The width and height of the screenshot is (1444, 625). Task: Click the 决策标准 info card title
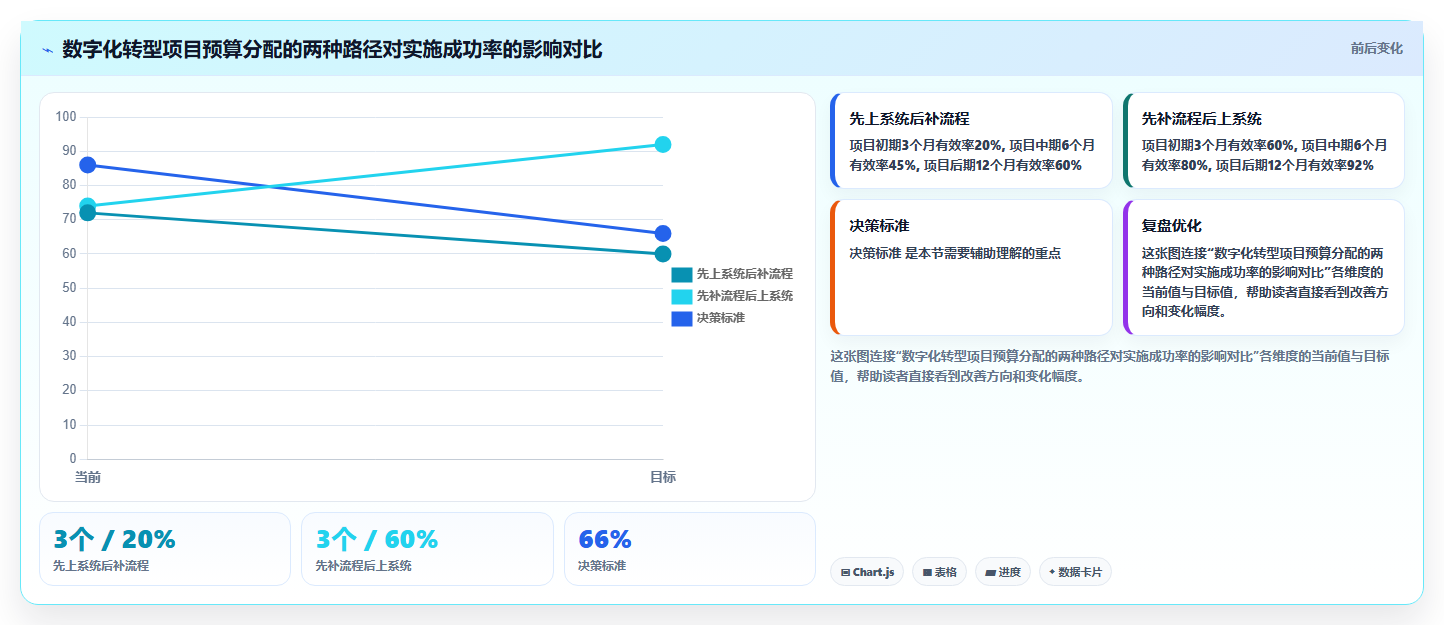(x=879, y=226)
